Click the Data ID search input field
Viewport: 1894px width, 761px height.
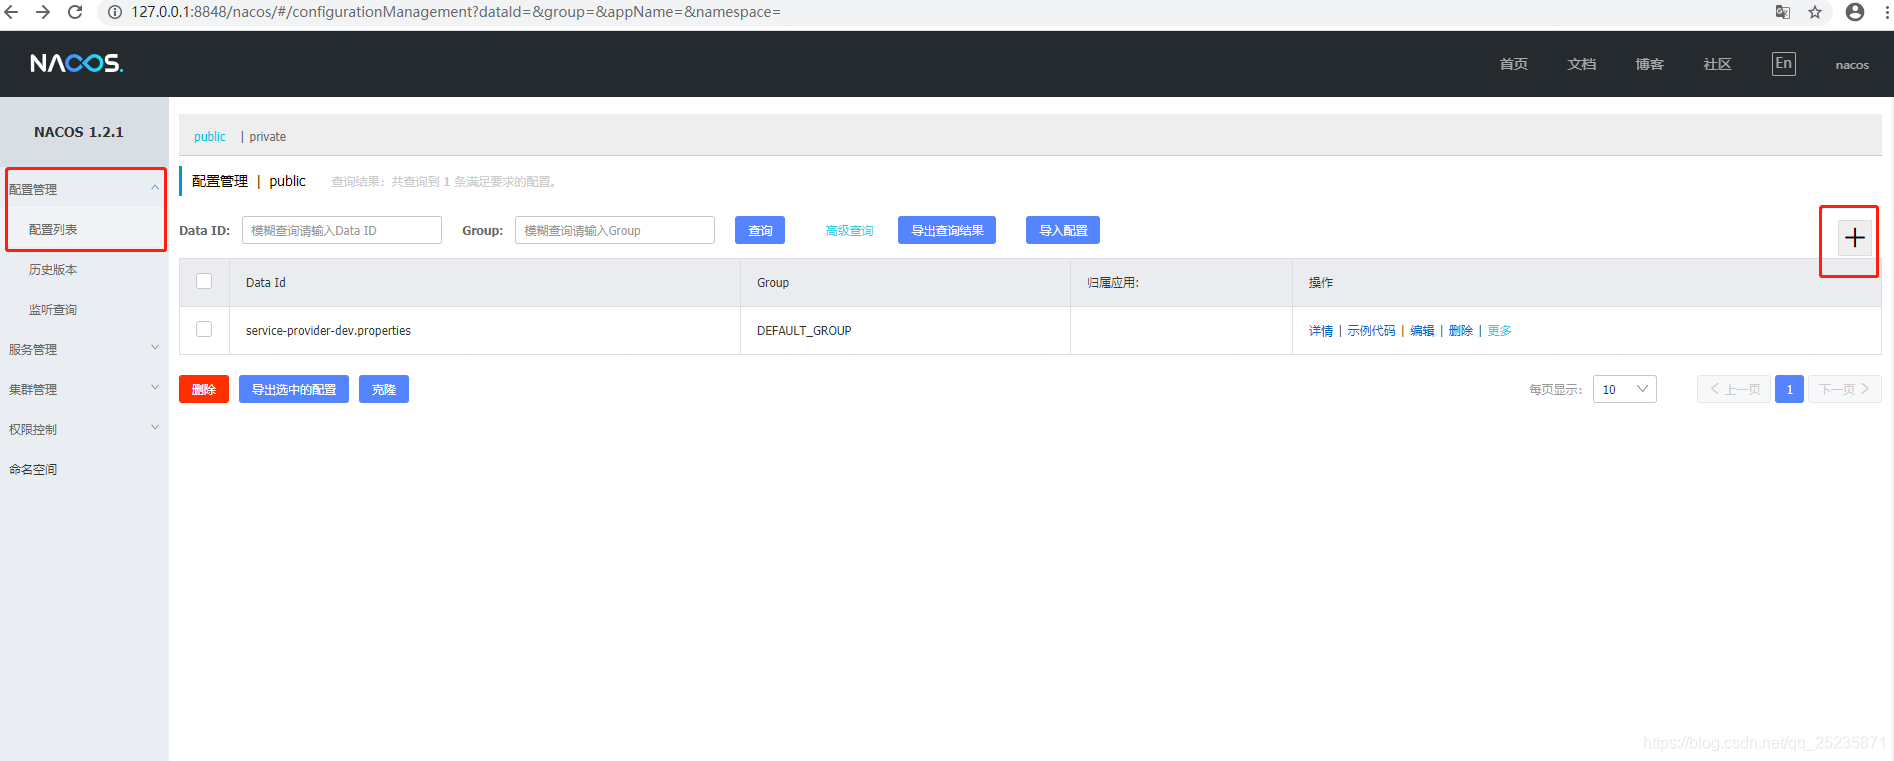coord(341,230)
